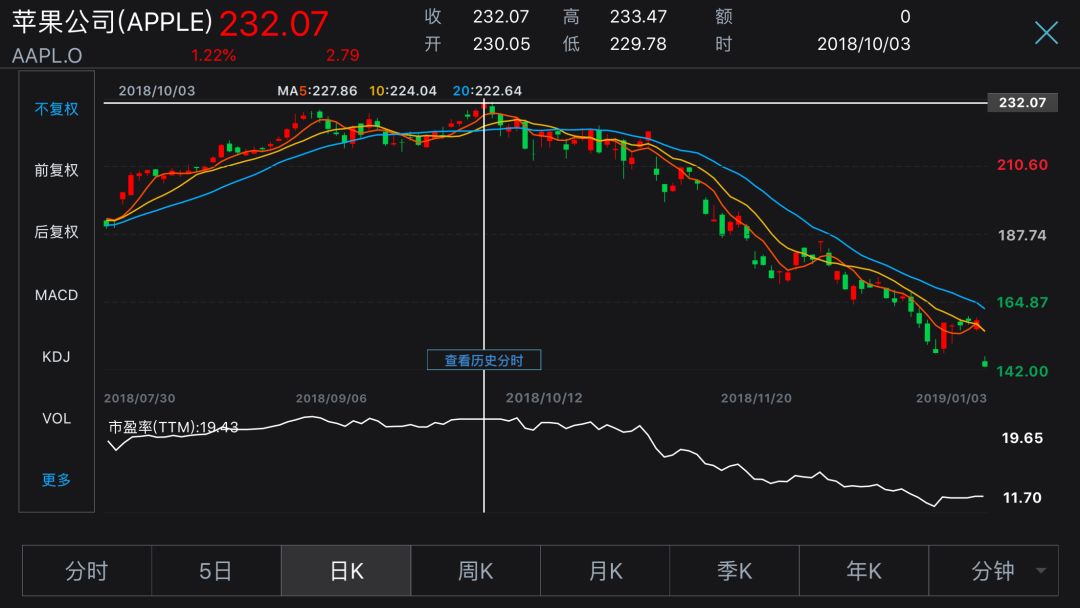This screenshot has width=1080, height=608.
Task: Select 不复权 price adjustment option
Action: pos(57,109)
